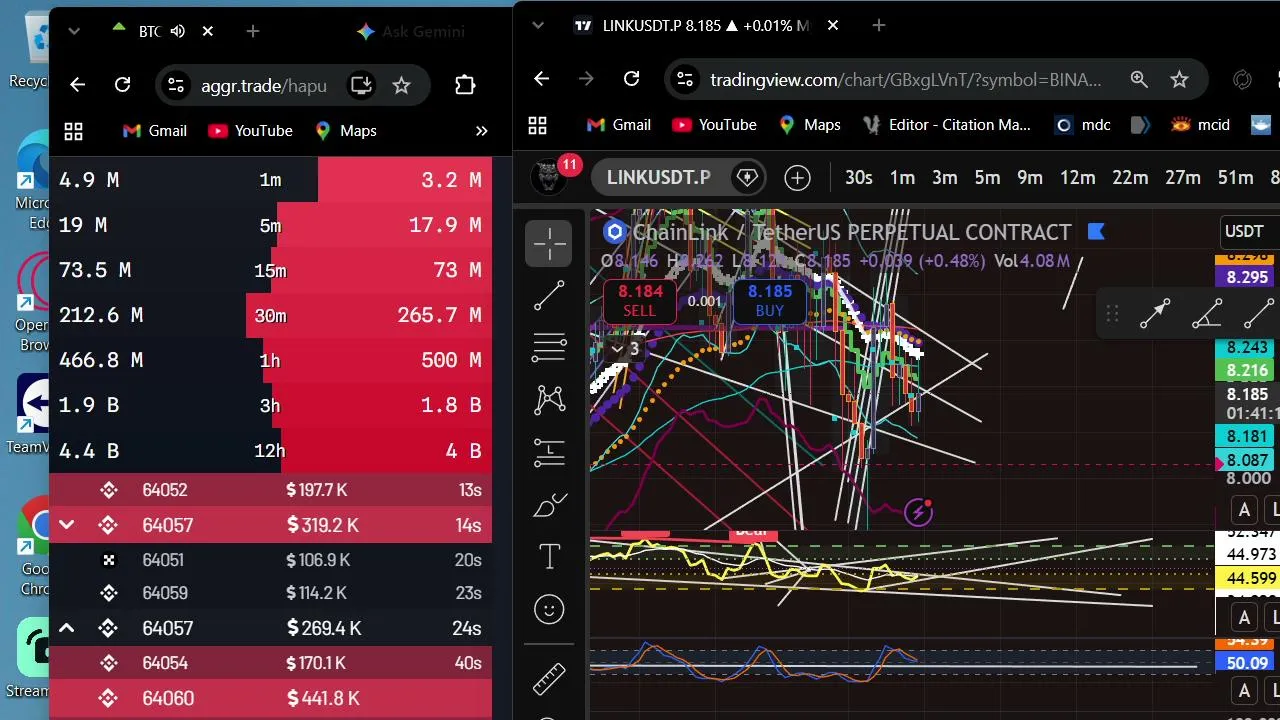Screen dimensions: 1280x720
Task: Click the 0.001 spread quantity box
Action: pyautogui.click(x=705, y=301)
